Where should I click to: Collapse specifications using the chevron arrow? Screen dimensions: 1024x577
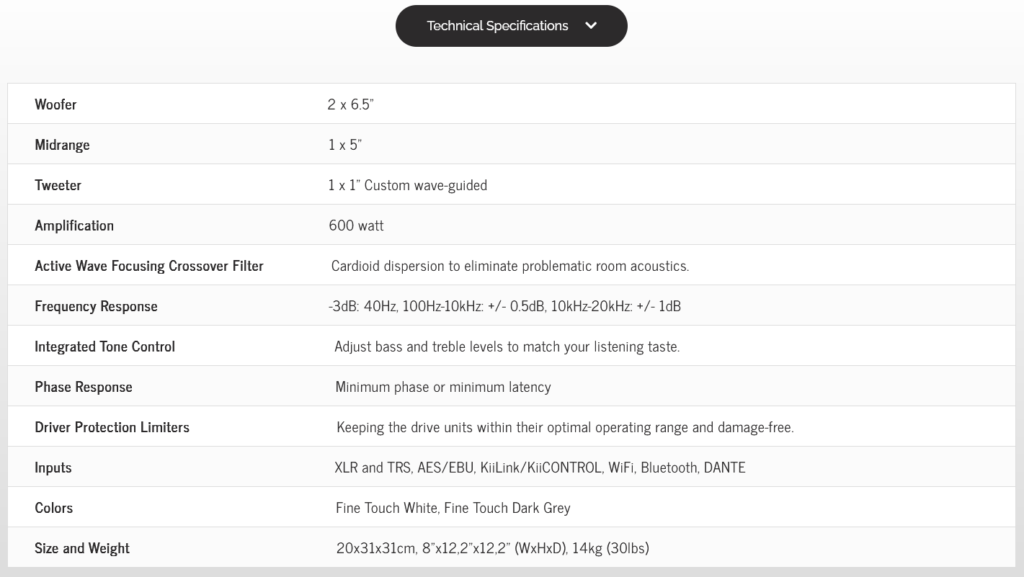pyautogui.click(x=591, y=26)
